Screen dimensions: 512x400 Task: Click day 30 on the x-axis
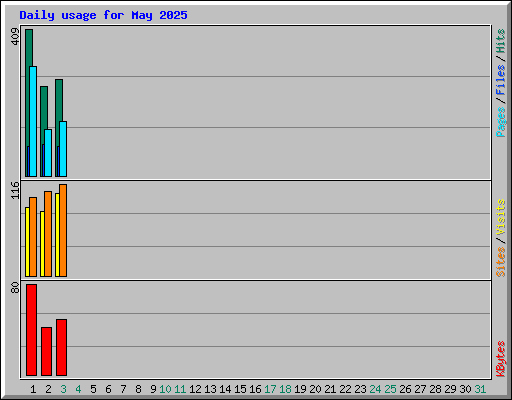tap(465, 389)
